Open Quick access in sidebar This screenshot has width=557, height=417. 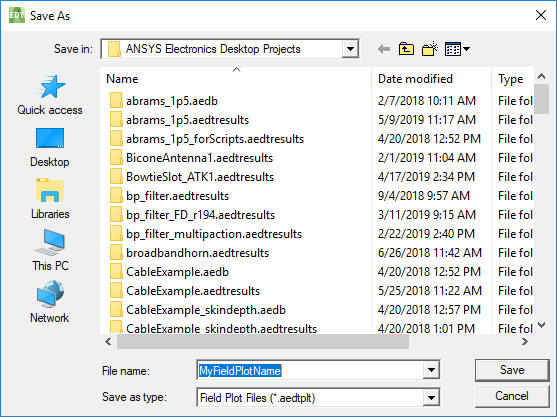tap(50, 95)
